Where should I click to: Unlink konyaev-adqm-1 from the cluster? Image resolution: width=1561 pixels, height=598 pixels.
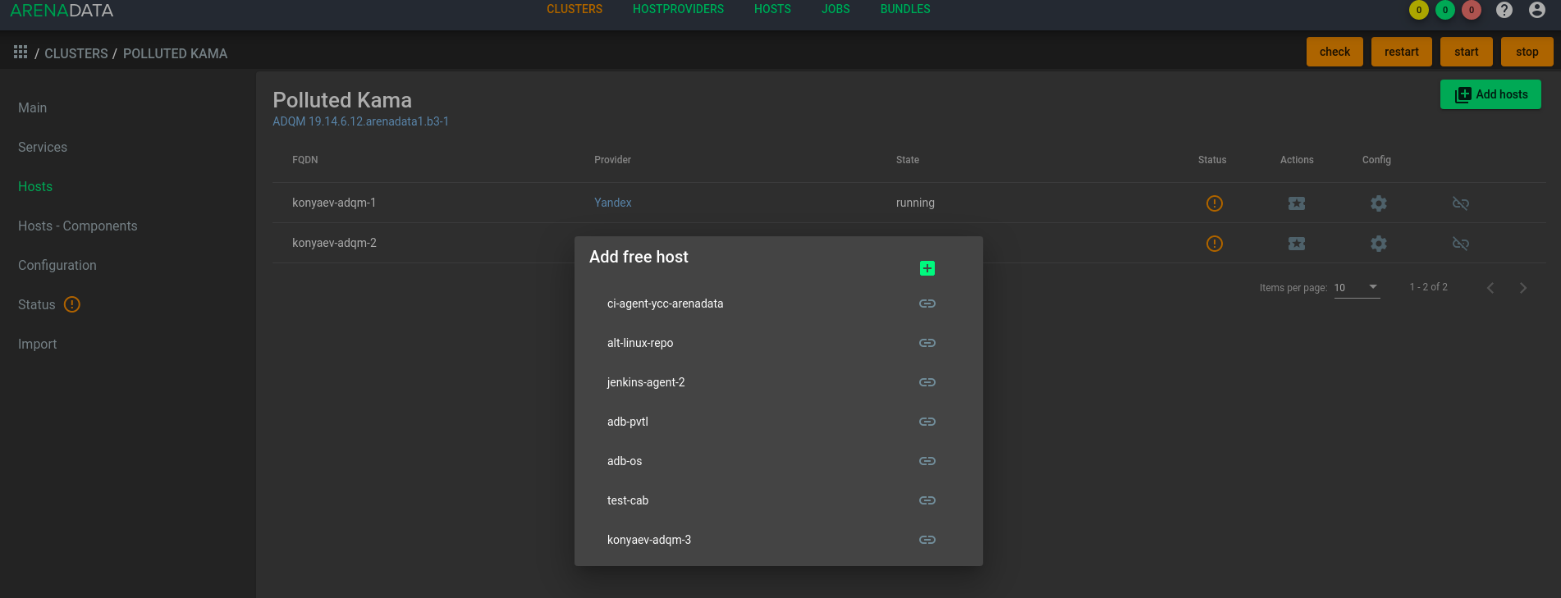tap(1460, 203)
